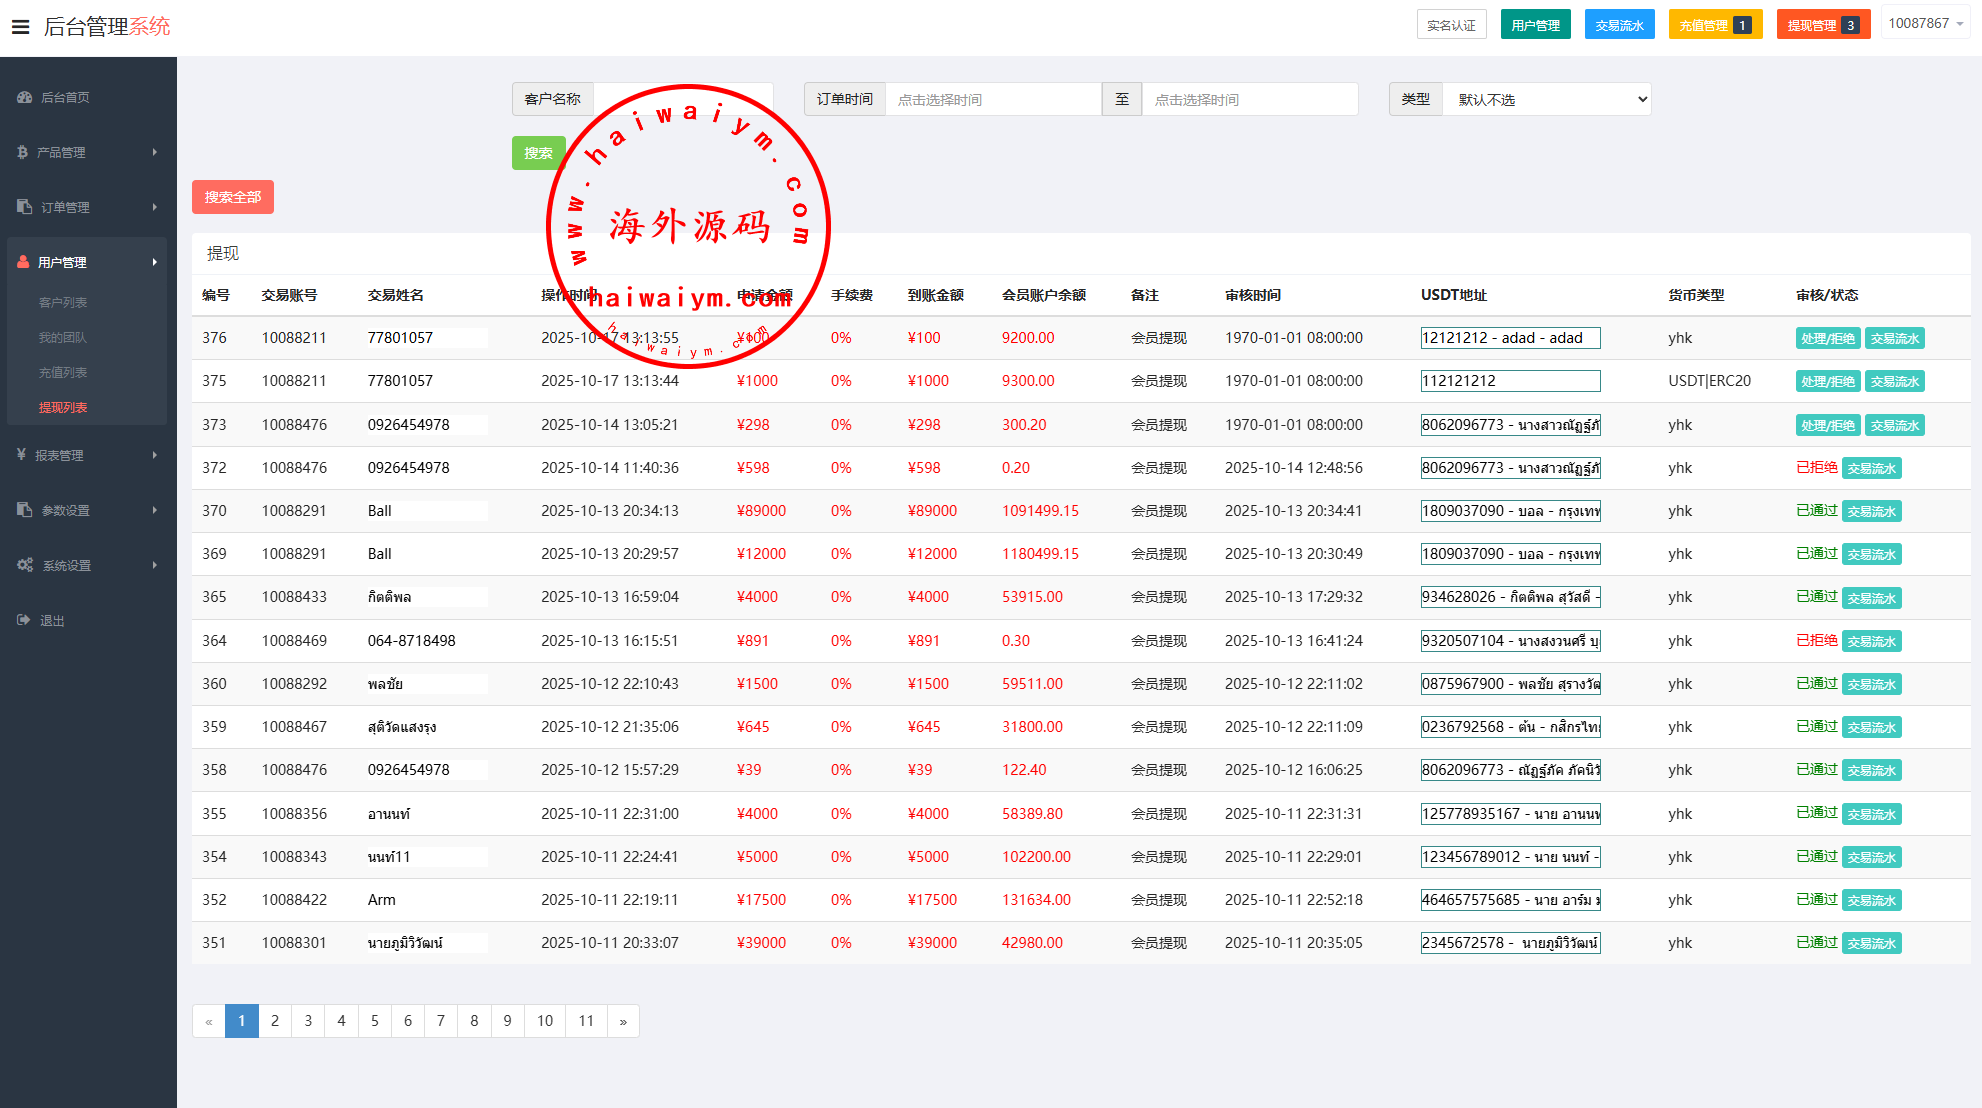Open the 10087867 account dropdown

pyautogui.click(x=1925, y=23)
